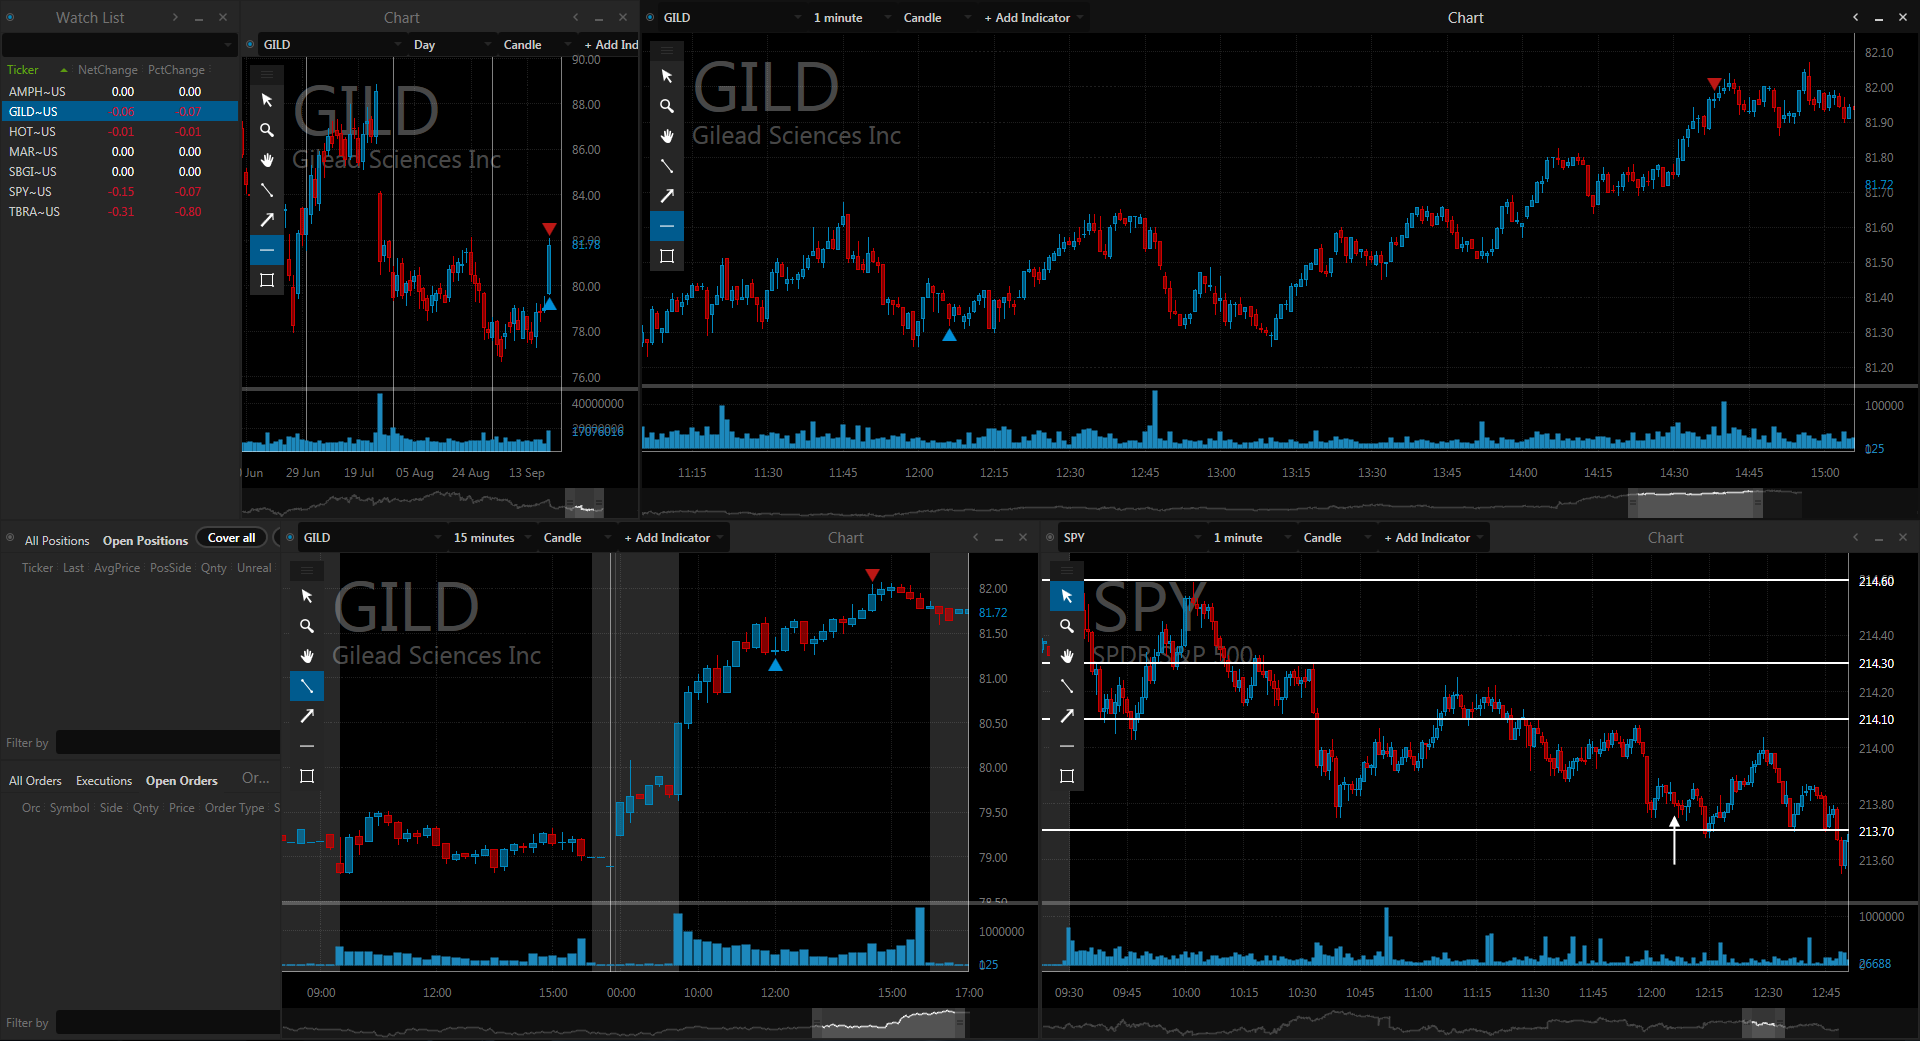Image resolution: width=1920 pixels, height=1041 pixels.
Task: Select the rectangle tool in the SPY chart
Action: click(x=1067, y=776)
